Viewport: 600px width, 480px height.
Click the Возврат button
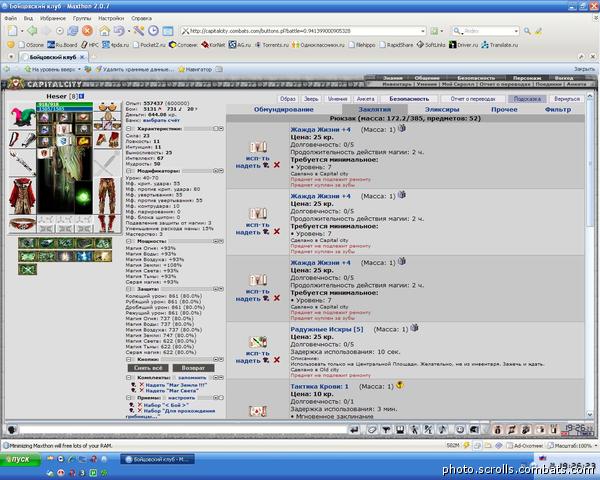(x=193, y=368)
